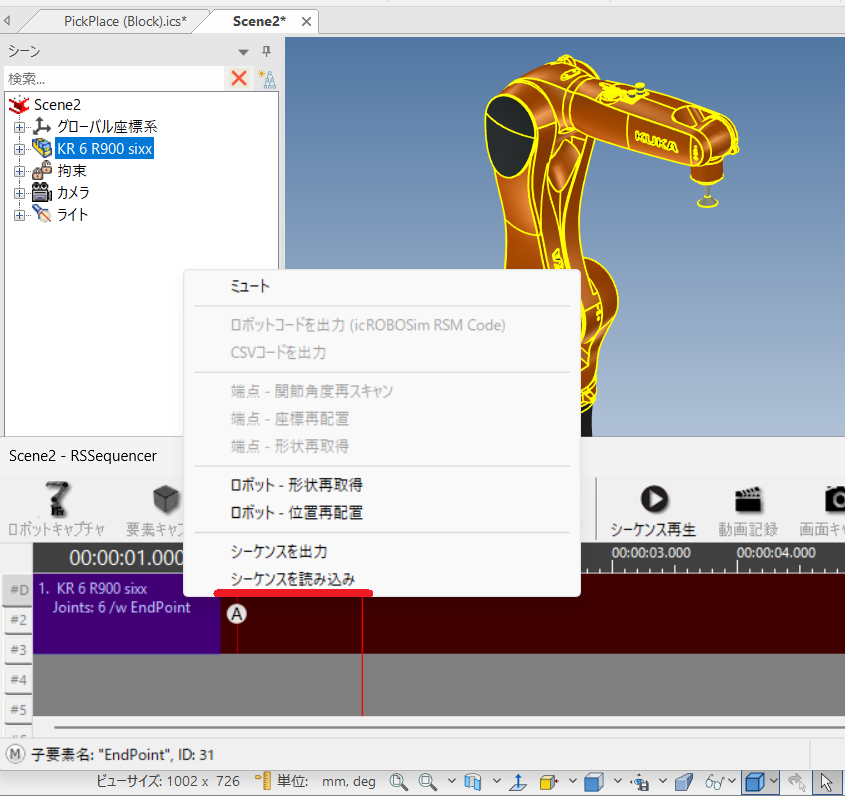Click the ビューサイズ 1002 x 726 status text

click(x=168, y=781)
